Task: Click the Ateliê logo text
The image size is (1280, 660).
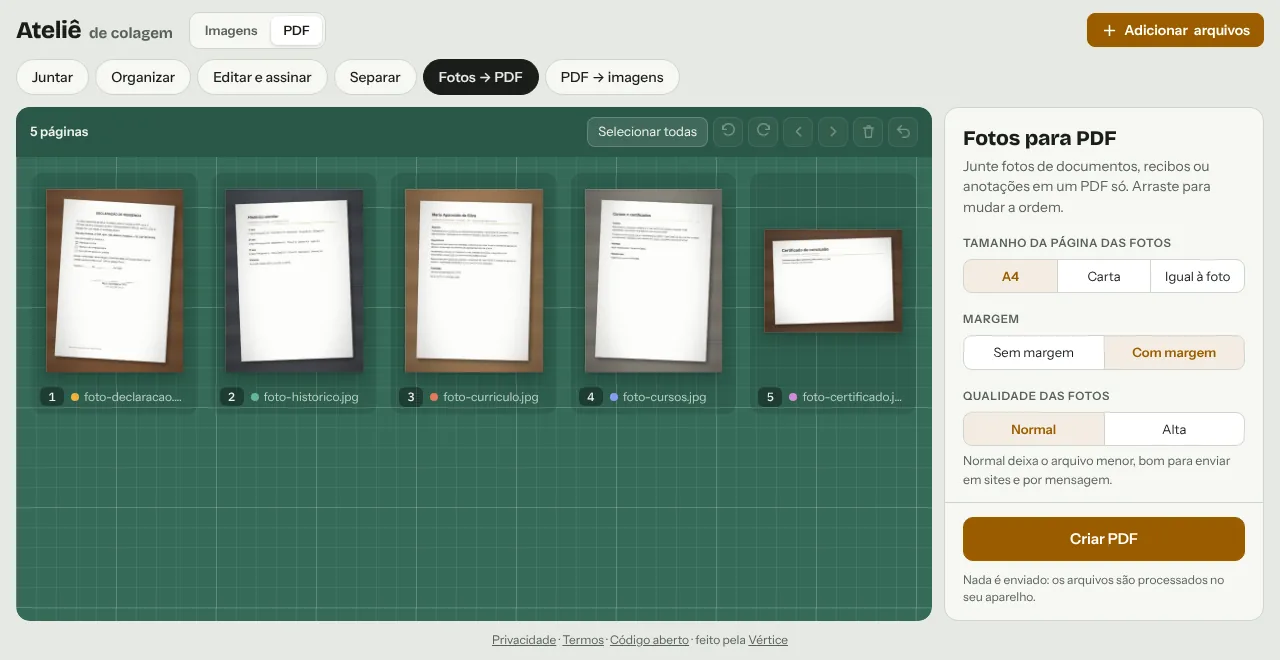Action: click(x=49, y=30)
